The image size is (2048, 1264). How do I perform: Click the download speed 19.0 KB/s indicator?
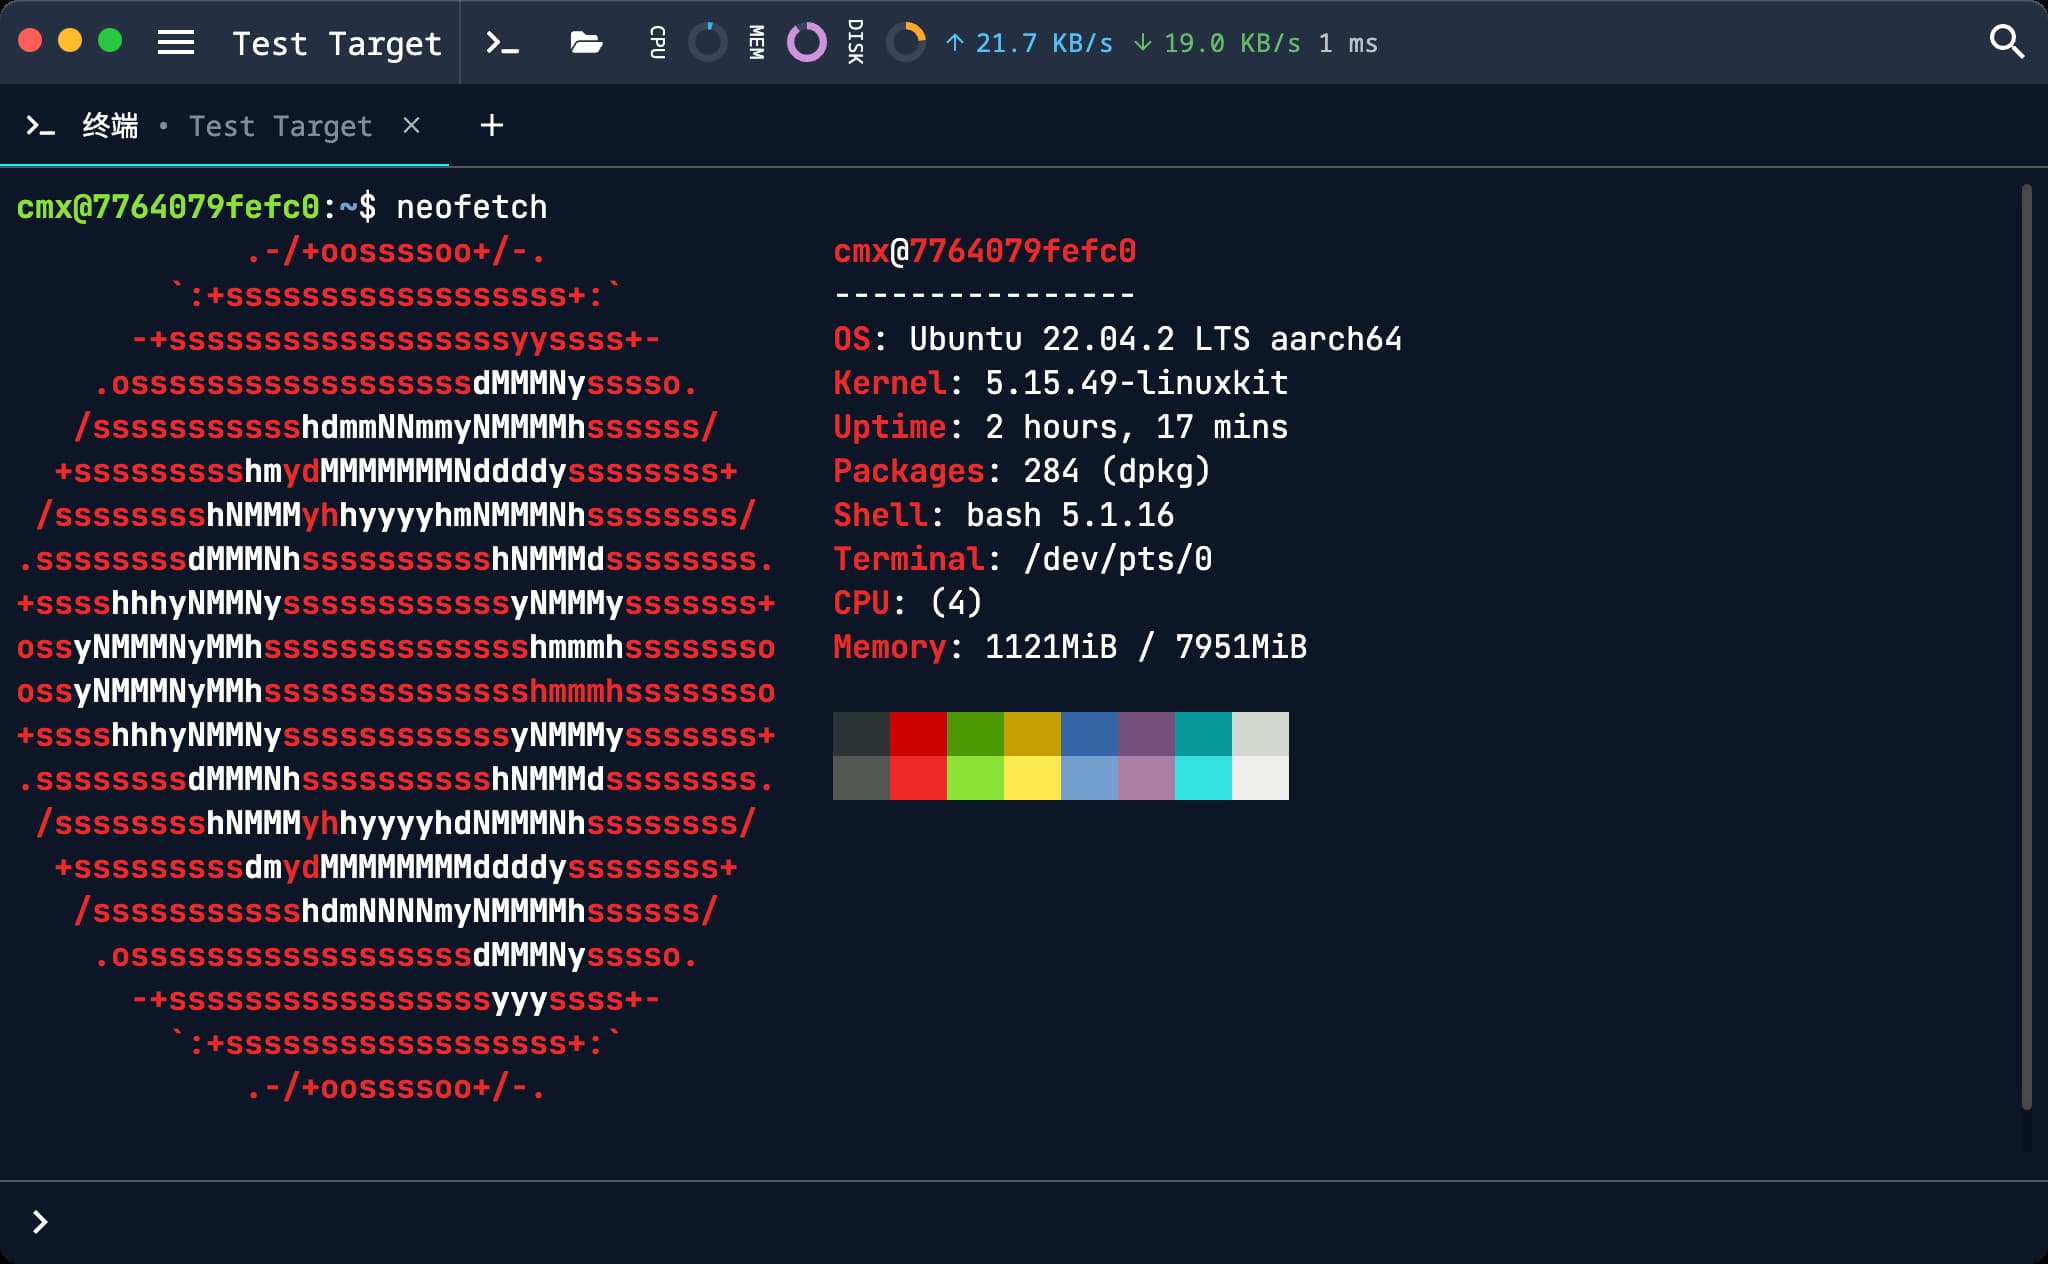tap(1217, 43)
